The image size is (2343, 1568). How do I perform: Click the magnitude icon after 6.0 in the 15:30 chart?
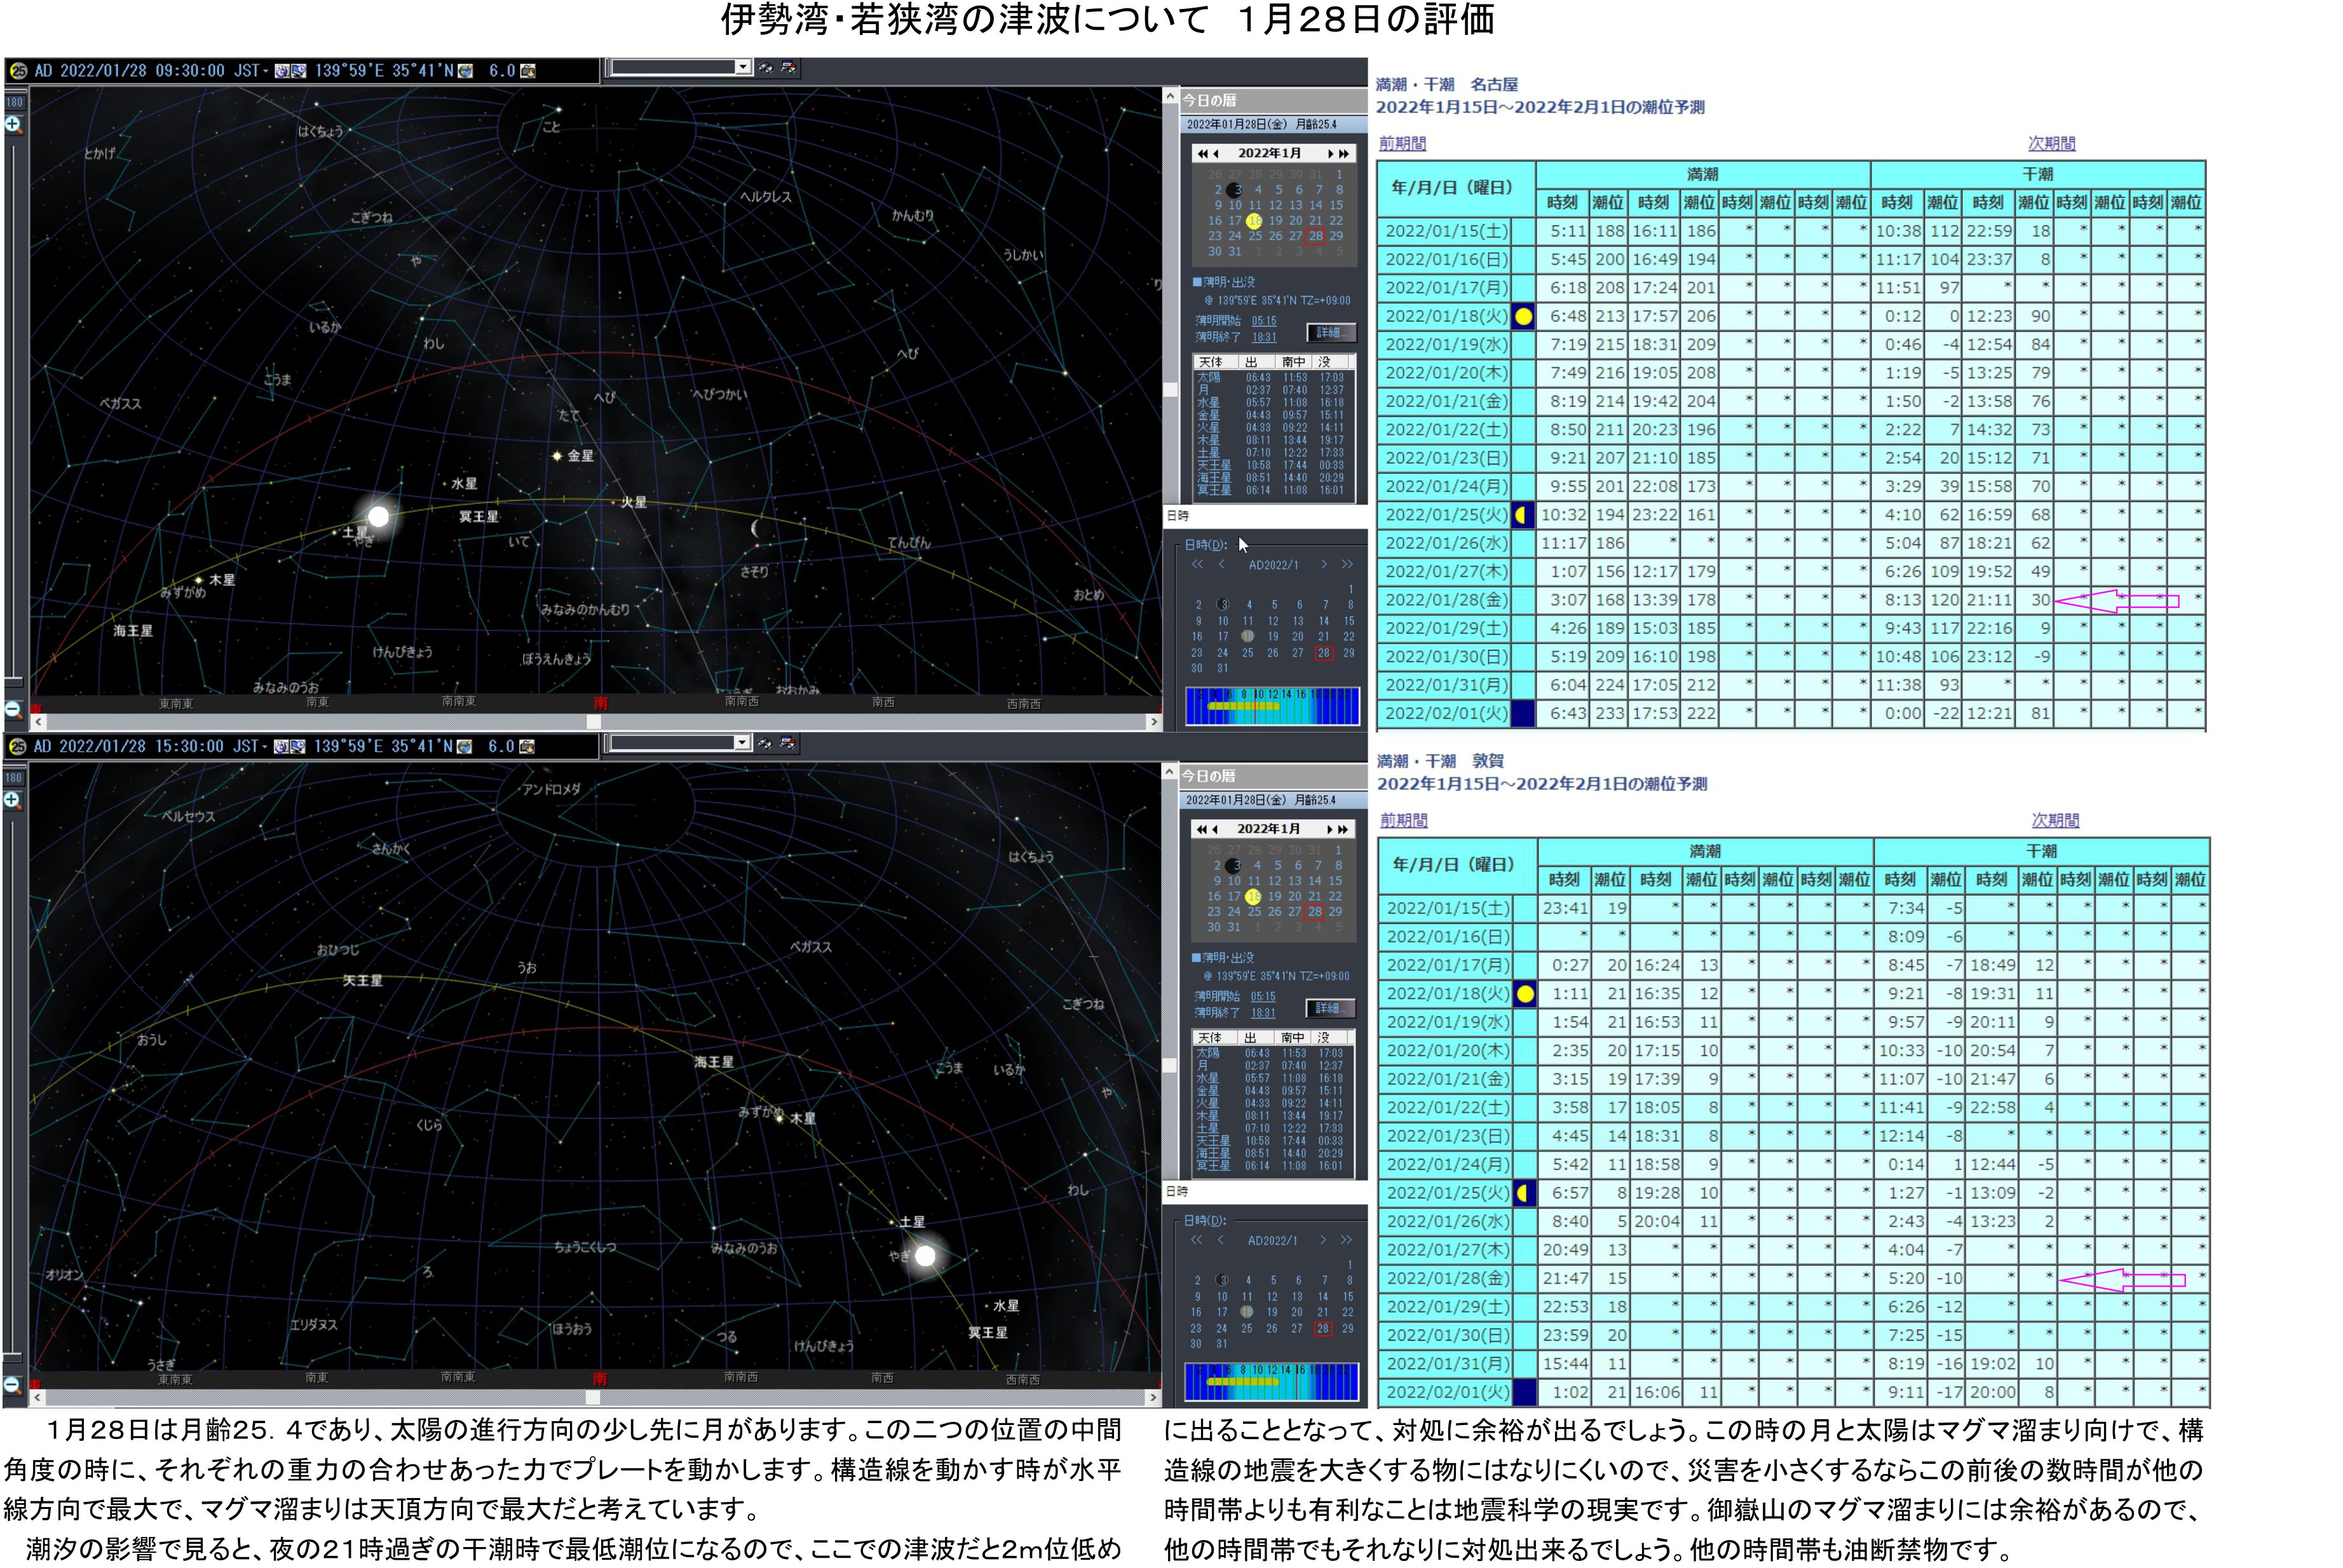pyautogui.click(x=527, y=747)
